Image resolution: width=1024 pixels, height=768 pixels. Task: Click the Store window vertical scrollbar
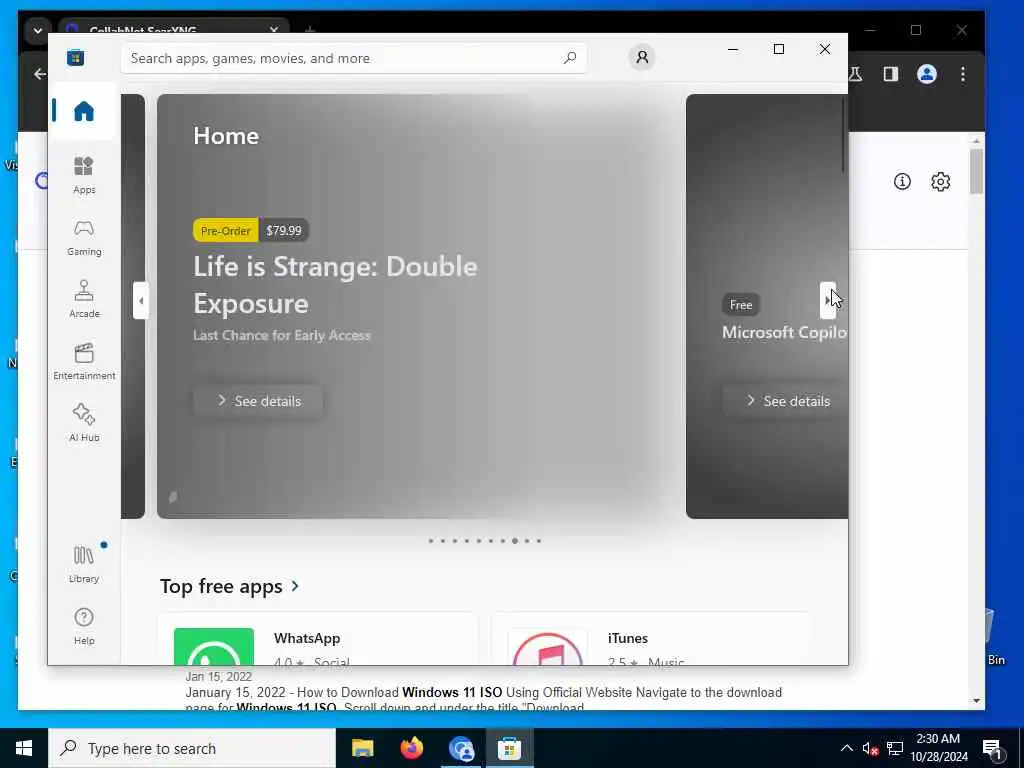coord(843,134)
